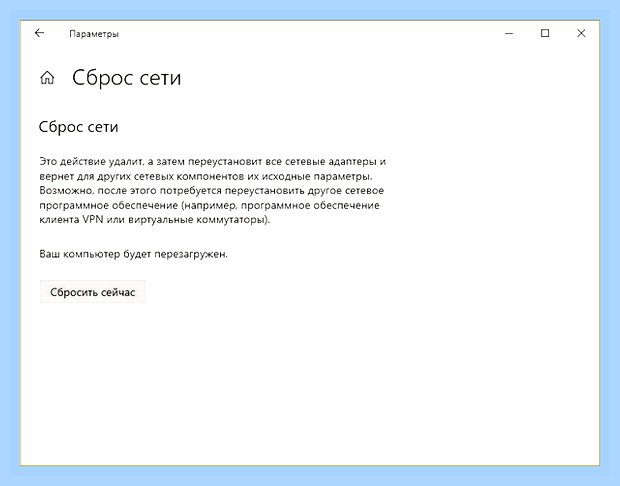Minimize the Параметры window

(x=509, y=34)
